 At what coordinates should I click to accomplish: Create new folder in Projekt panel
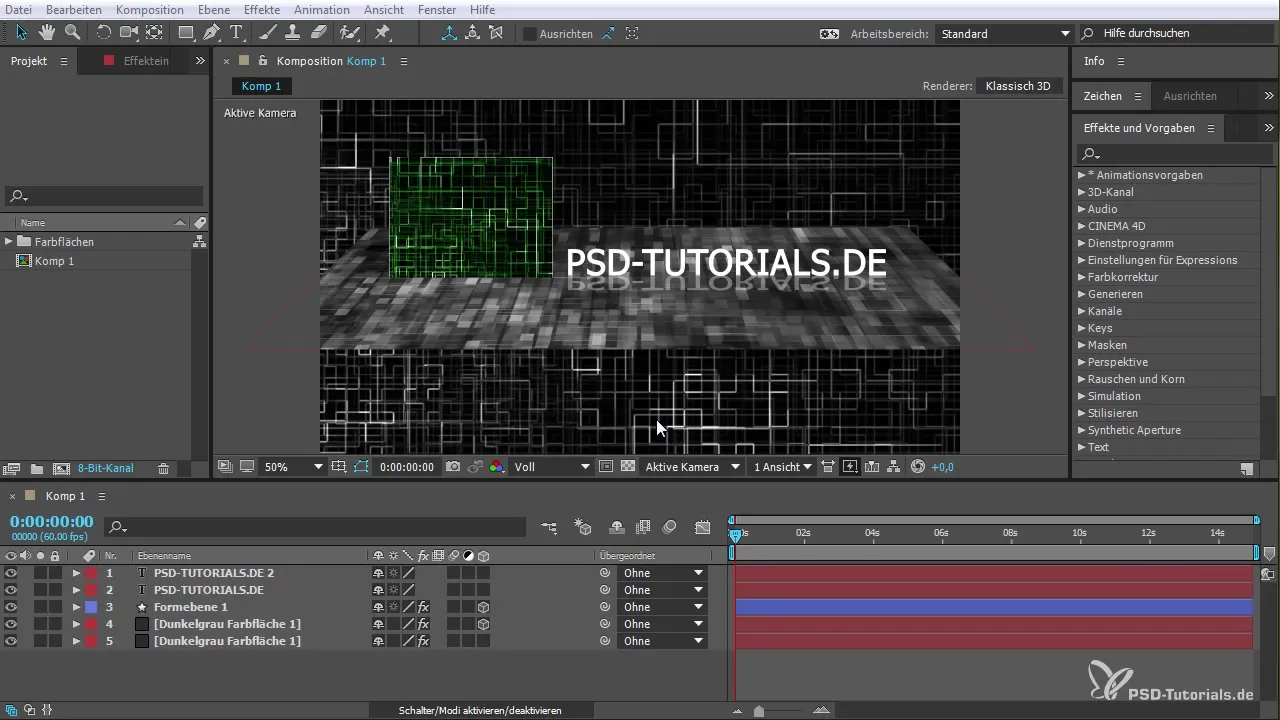click(x=37, y=468)
